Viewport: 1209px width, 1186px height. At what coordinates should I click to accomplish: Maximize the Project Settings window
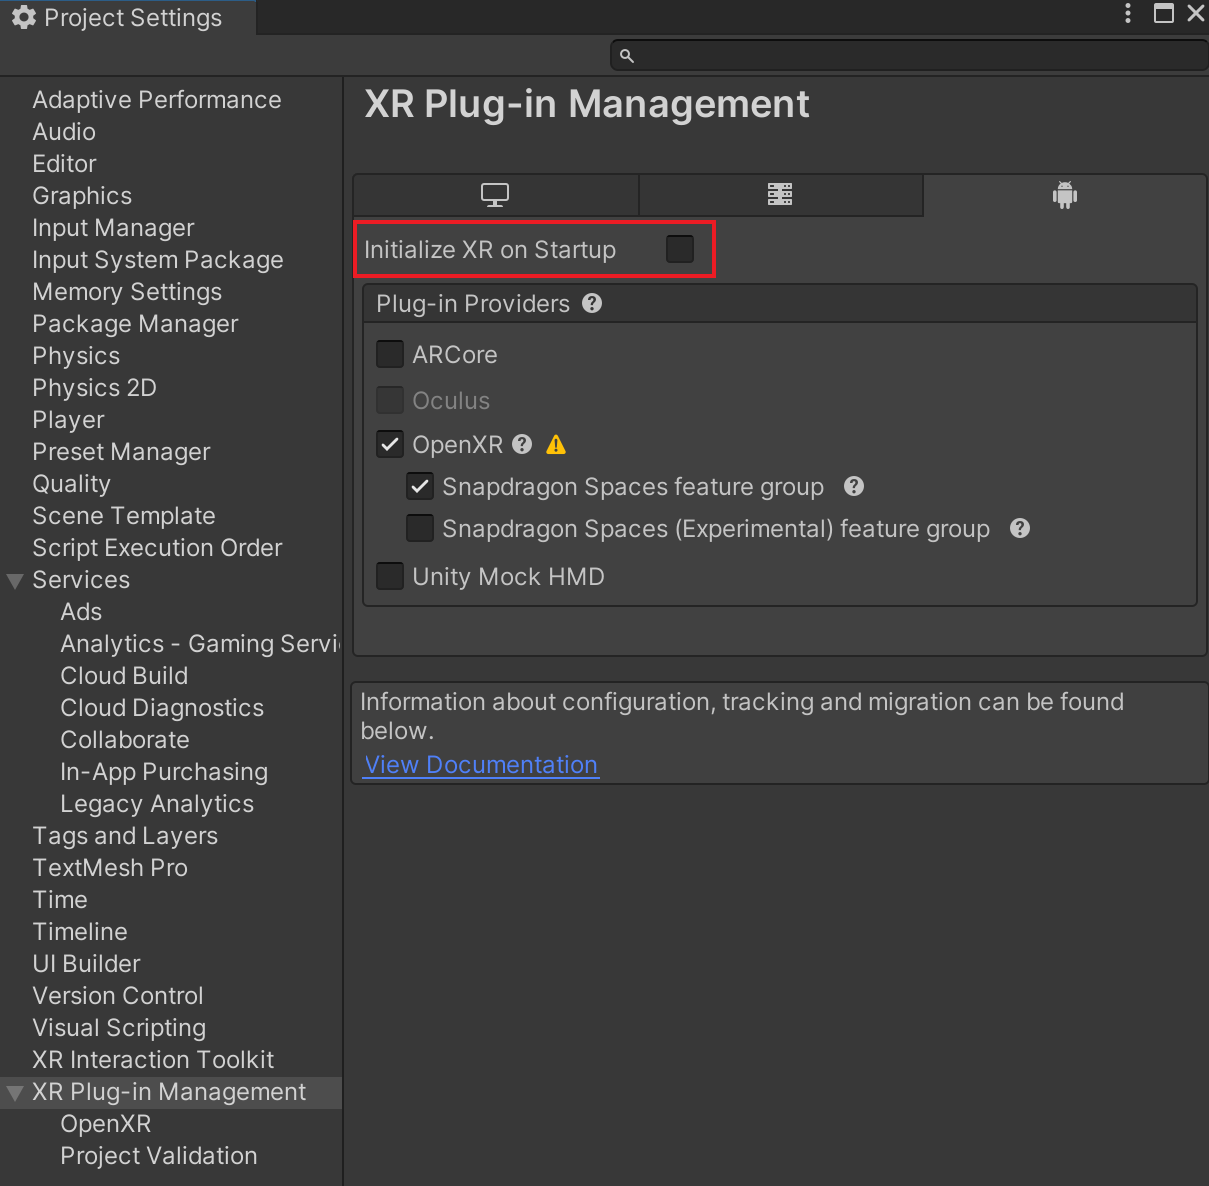pyautogui.click(x=1164, y=13)
